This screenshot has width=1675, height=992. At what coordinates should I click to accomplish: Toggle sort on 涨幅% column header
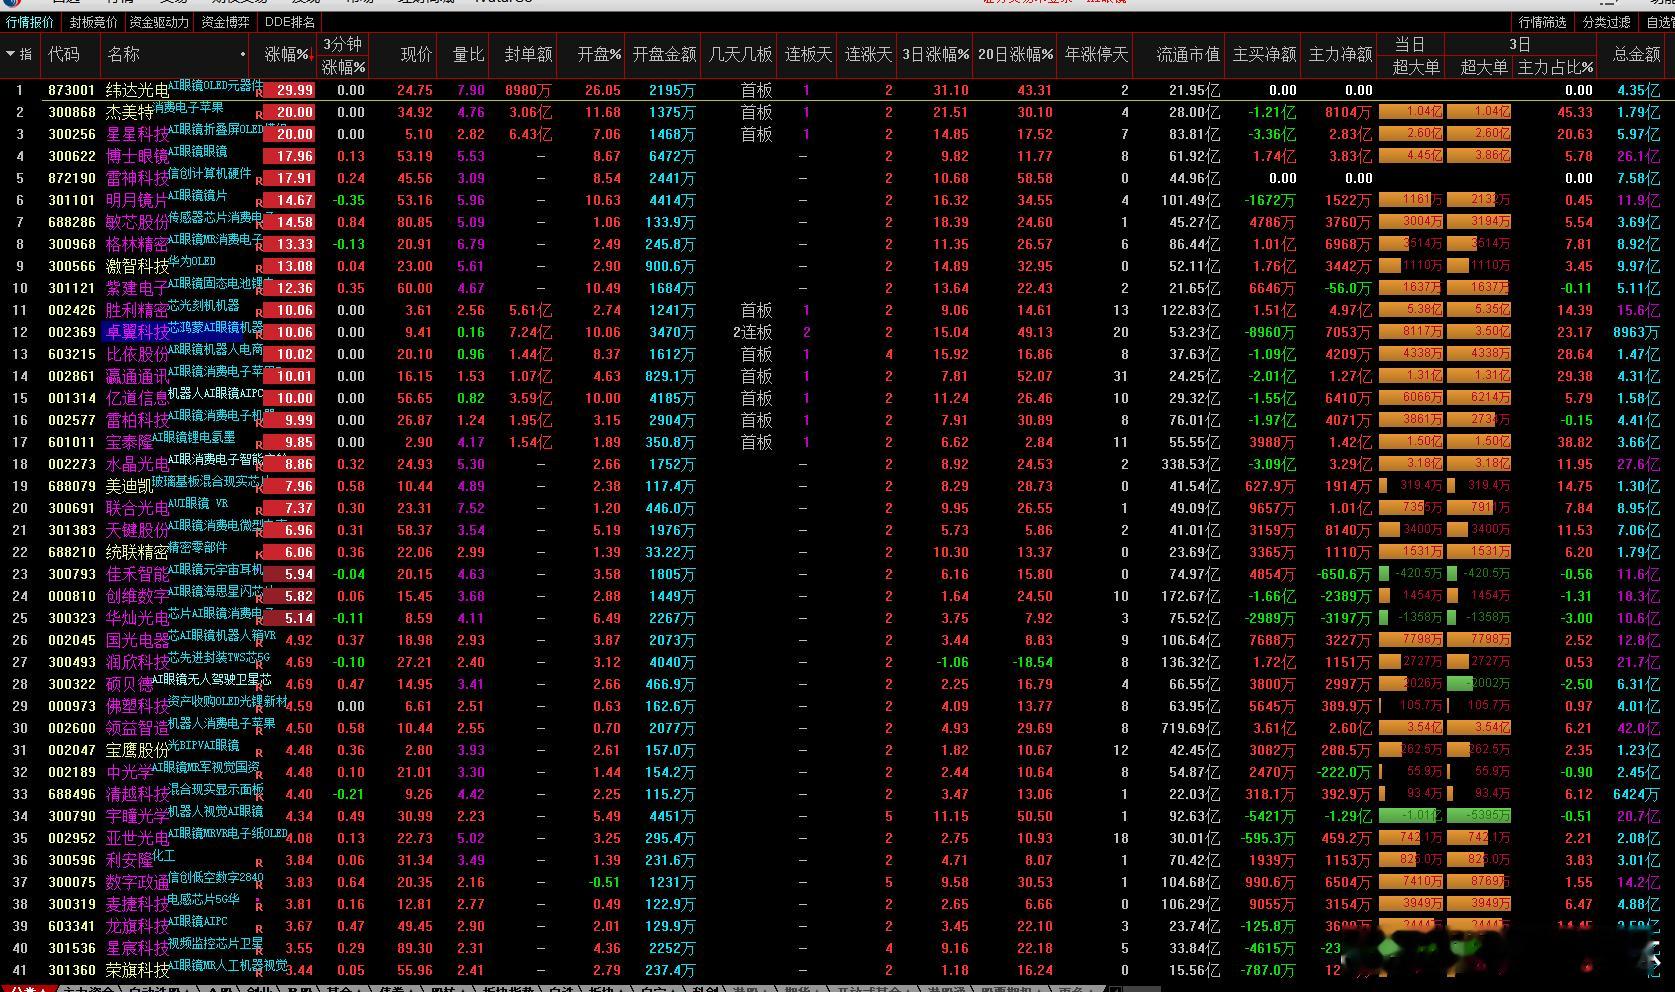coord(288,54)
